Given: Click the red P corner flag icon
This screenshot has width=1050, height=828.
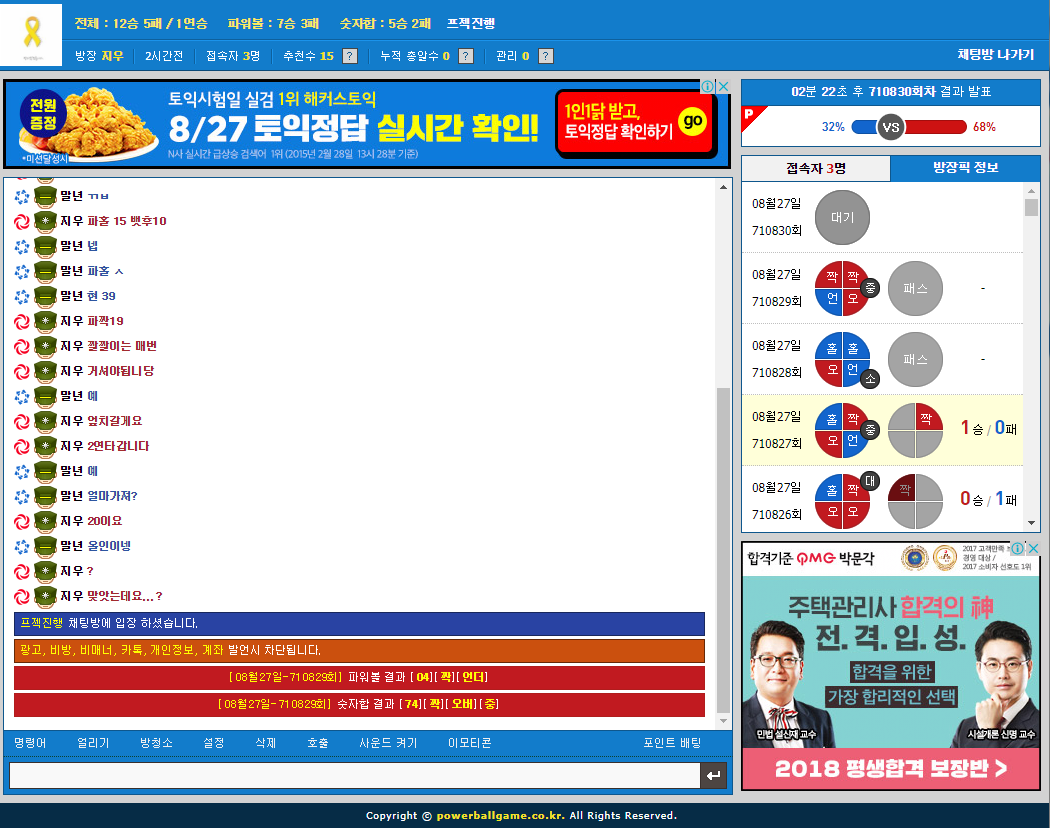Looking at the screenshot, I should tap(751, 115).
